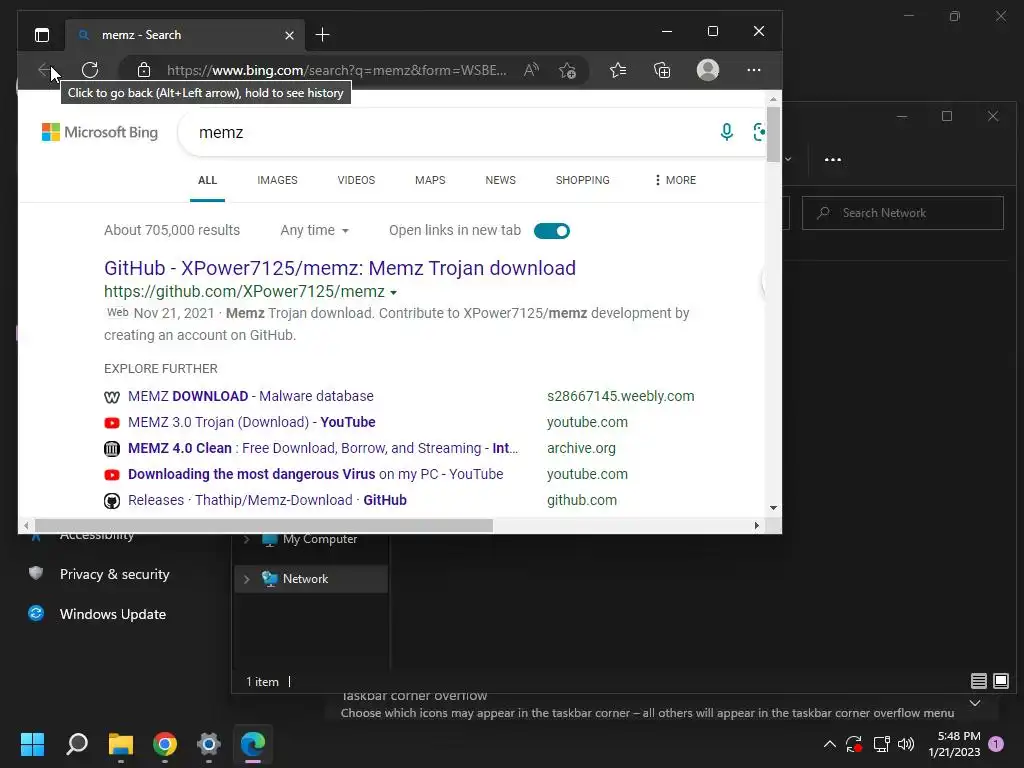Open taskbar Search magnifier
1024x768 pixels.
(77, 744)
